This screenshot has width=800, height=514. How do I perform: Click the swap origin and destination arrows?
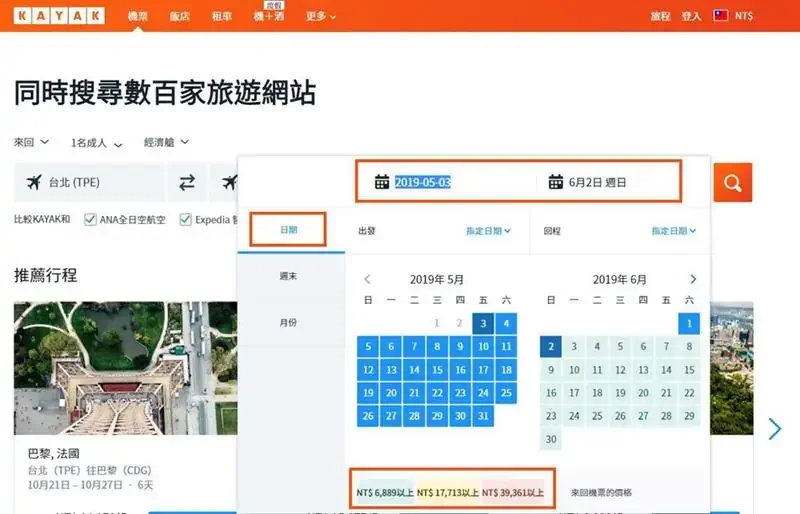(x=187, y=183)
